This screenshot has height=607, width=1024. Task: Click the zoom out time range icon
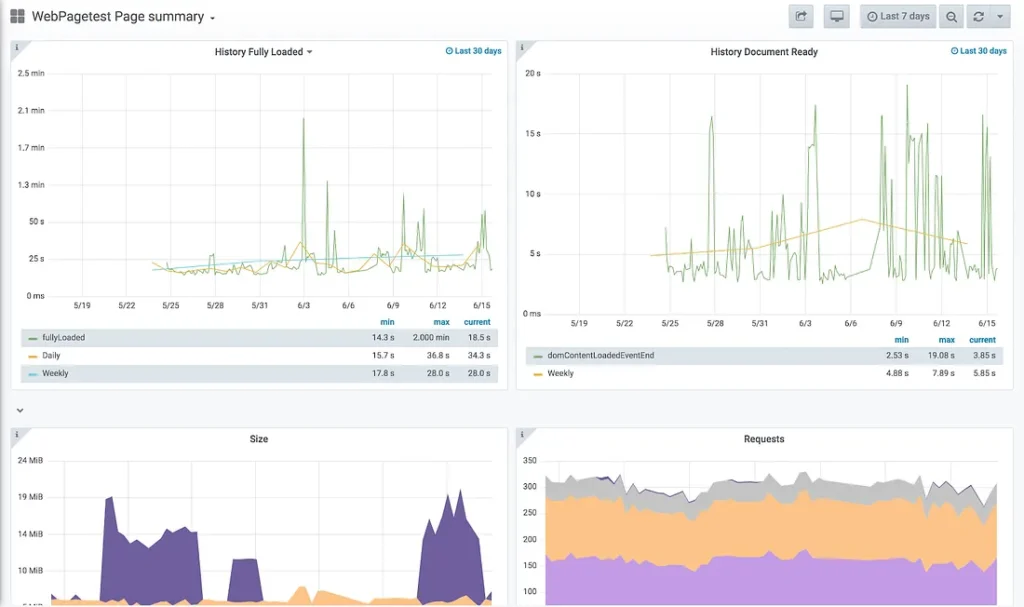pyautogui.click(x=951, y=17)
